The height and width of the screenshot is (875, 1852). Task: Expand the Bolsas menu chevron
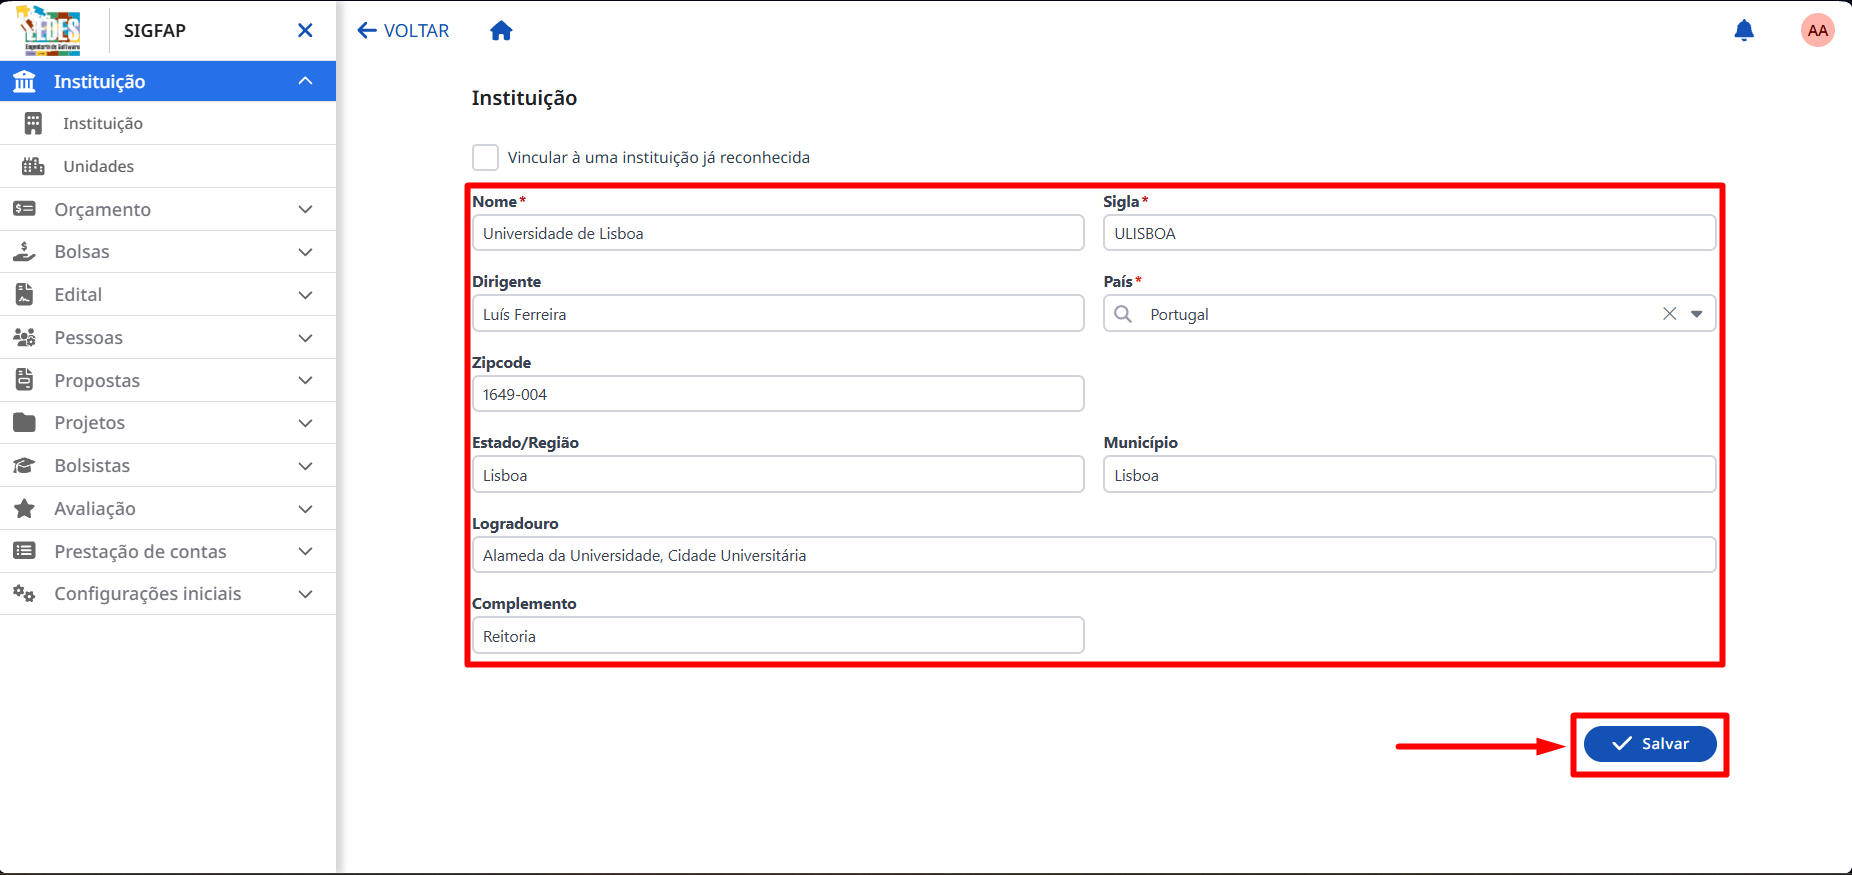pyautogui.click(x=306, y=252)
